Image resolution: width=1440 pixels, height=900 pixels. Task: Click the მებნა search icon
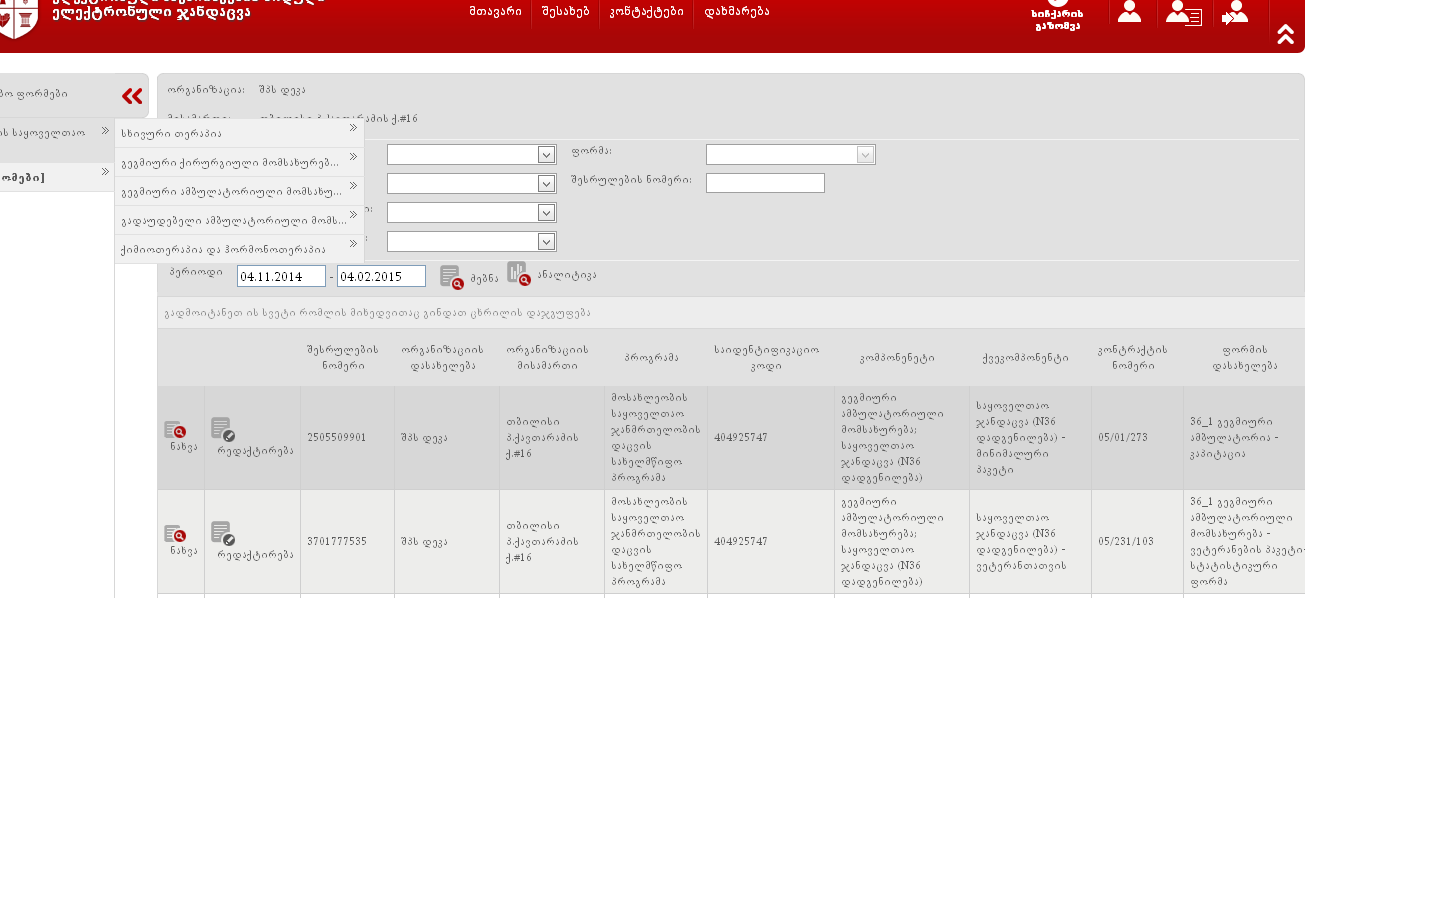pos(452,277)
